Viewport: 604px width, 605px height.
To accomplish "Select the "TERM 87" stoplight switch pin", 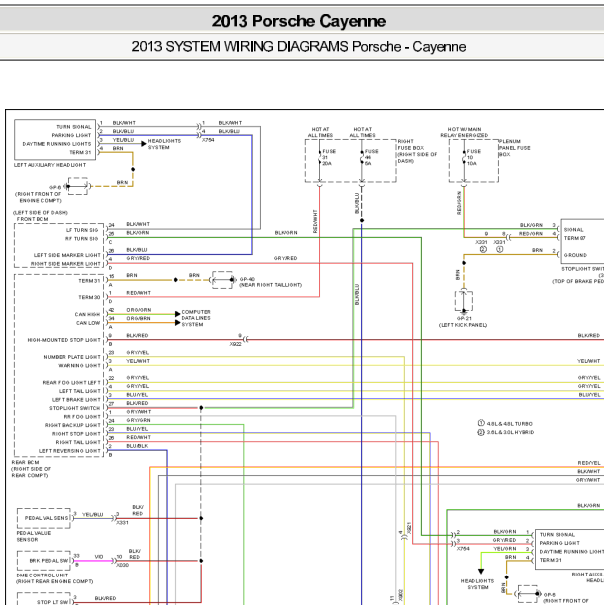I will (575, 238).
